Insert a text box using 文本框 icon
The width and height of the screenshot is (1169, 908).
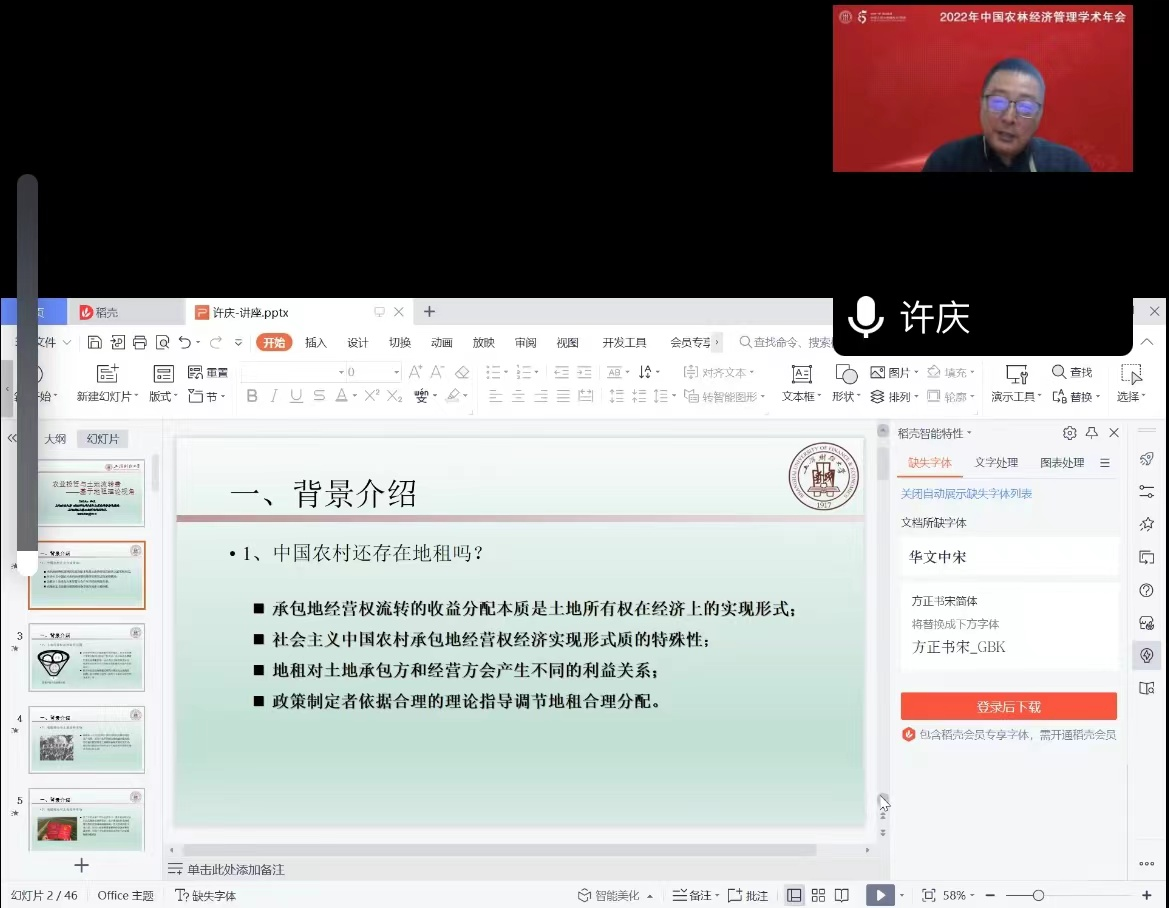pyautogui.click(x=801, y=374)
